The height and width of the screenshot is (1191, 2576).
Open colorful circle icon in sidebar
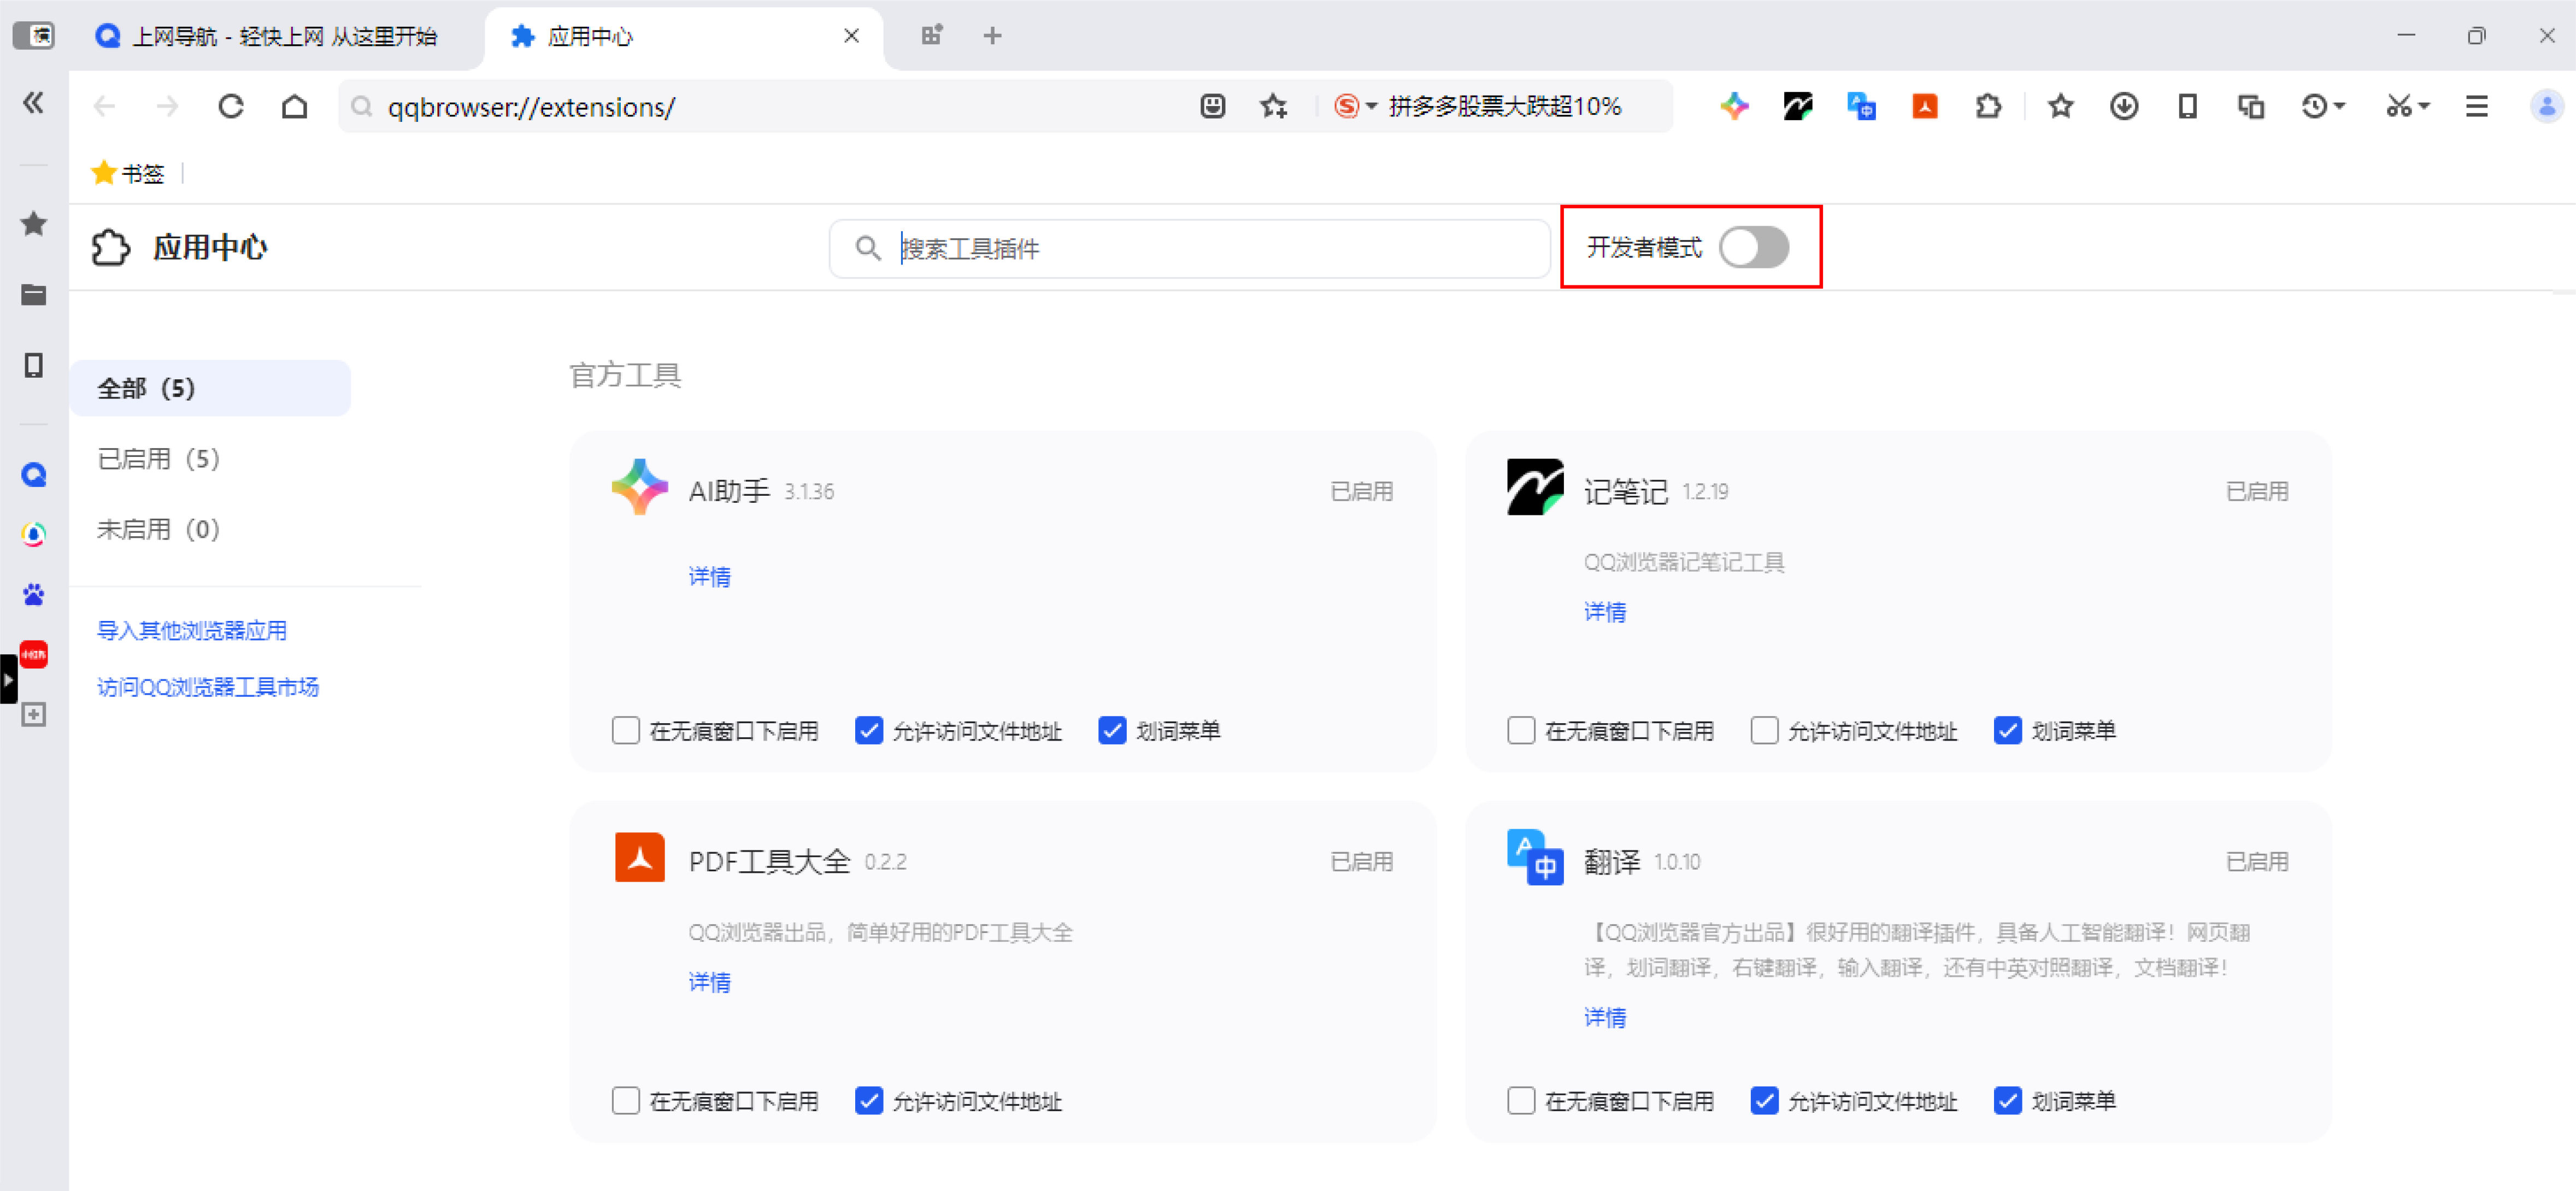tap(34, 534)
